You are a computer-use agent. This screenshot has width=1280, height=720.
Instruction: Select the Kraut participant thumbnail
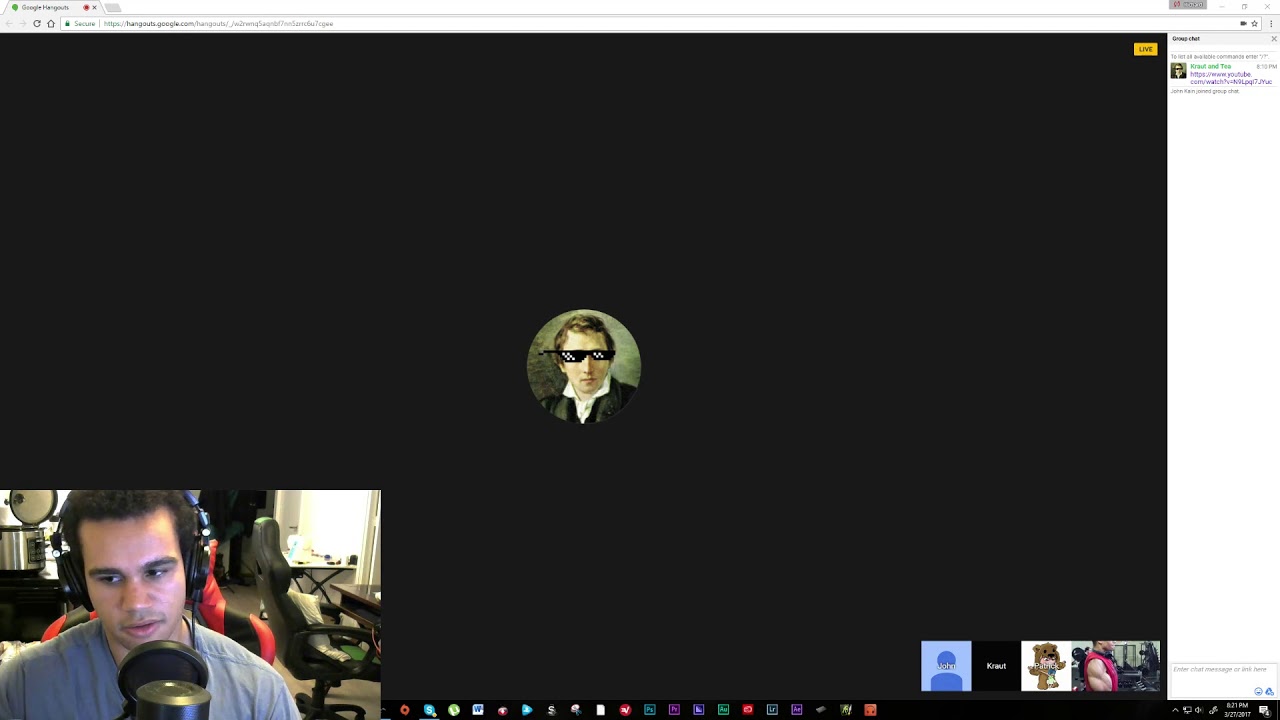click(996, 666)
